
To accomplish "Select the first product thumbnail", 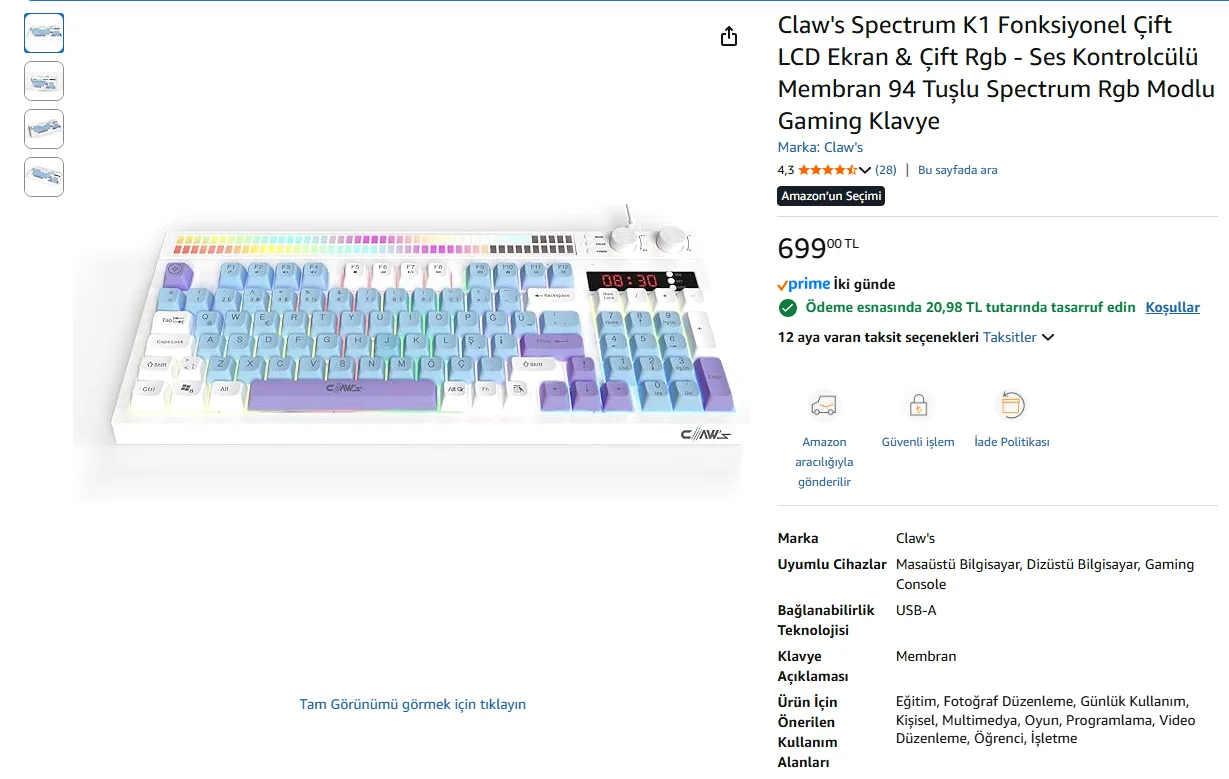I will (44, 33).
